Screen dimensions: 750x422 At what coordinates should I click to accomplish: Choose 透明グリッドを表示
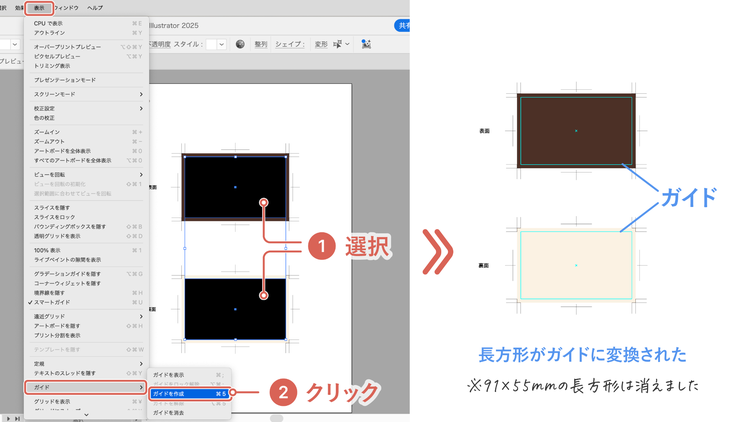(87, 236)
